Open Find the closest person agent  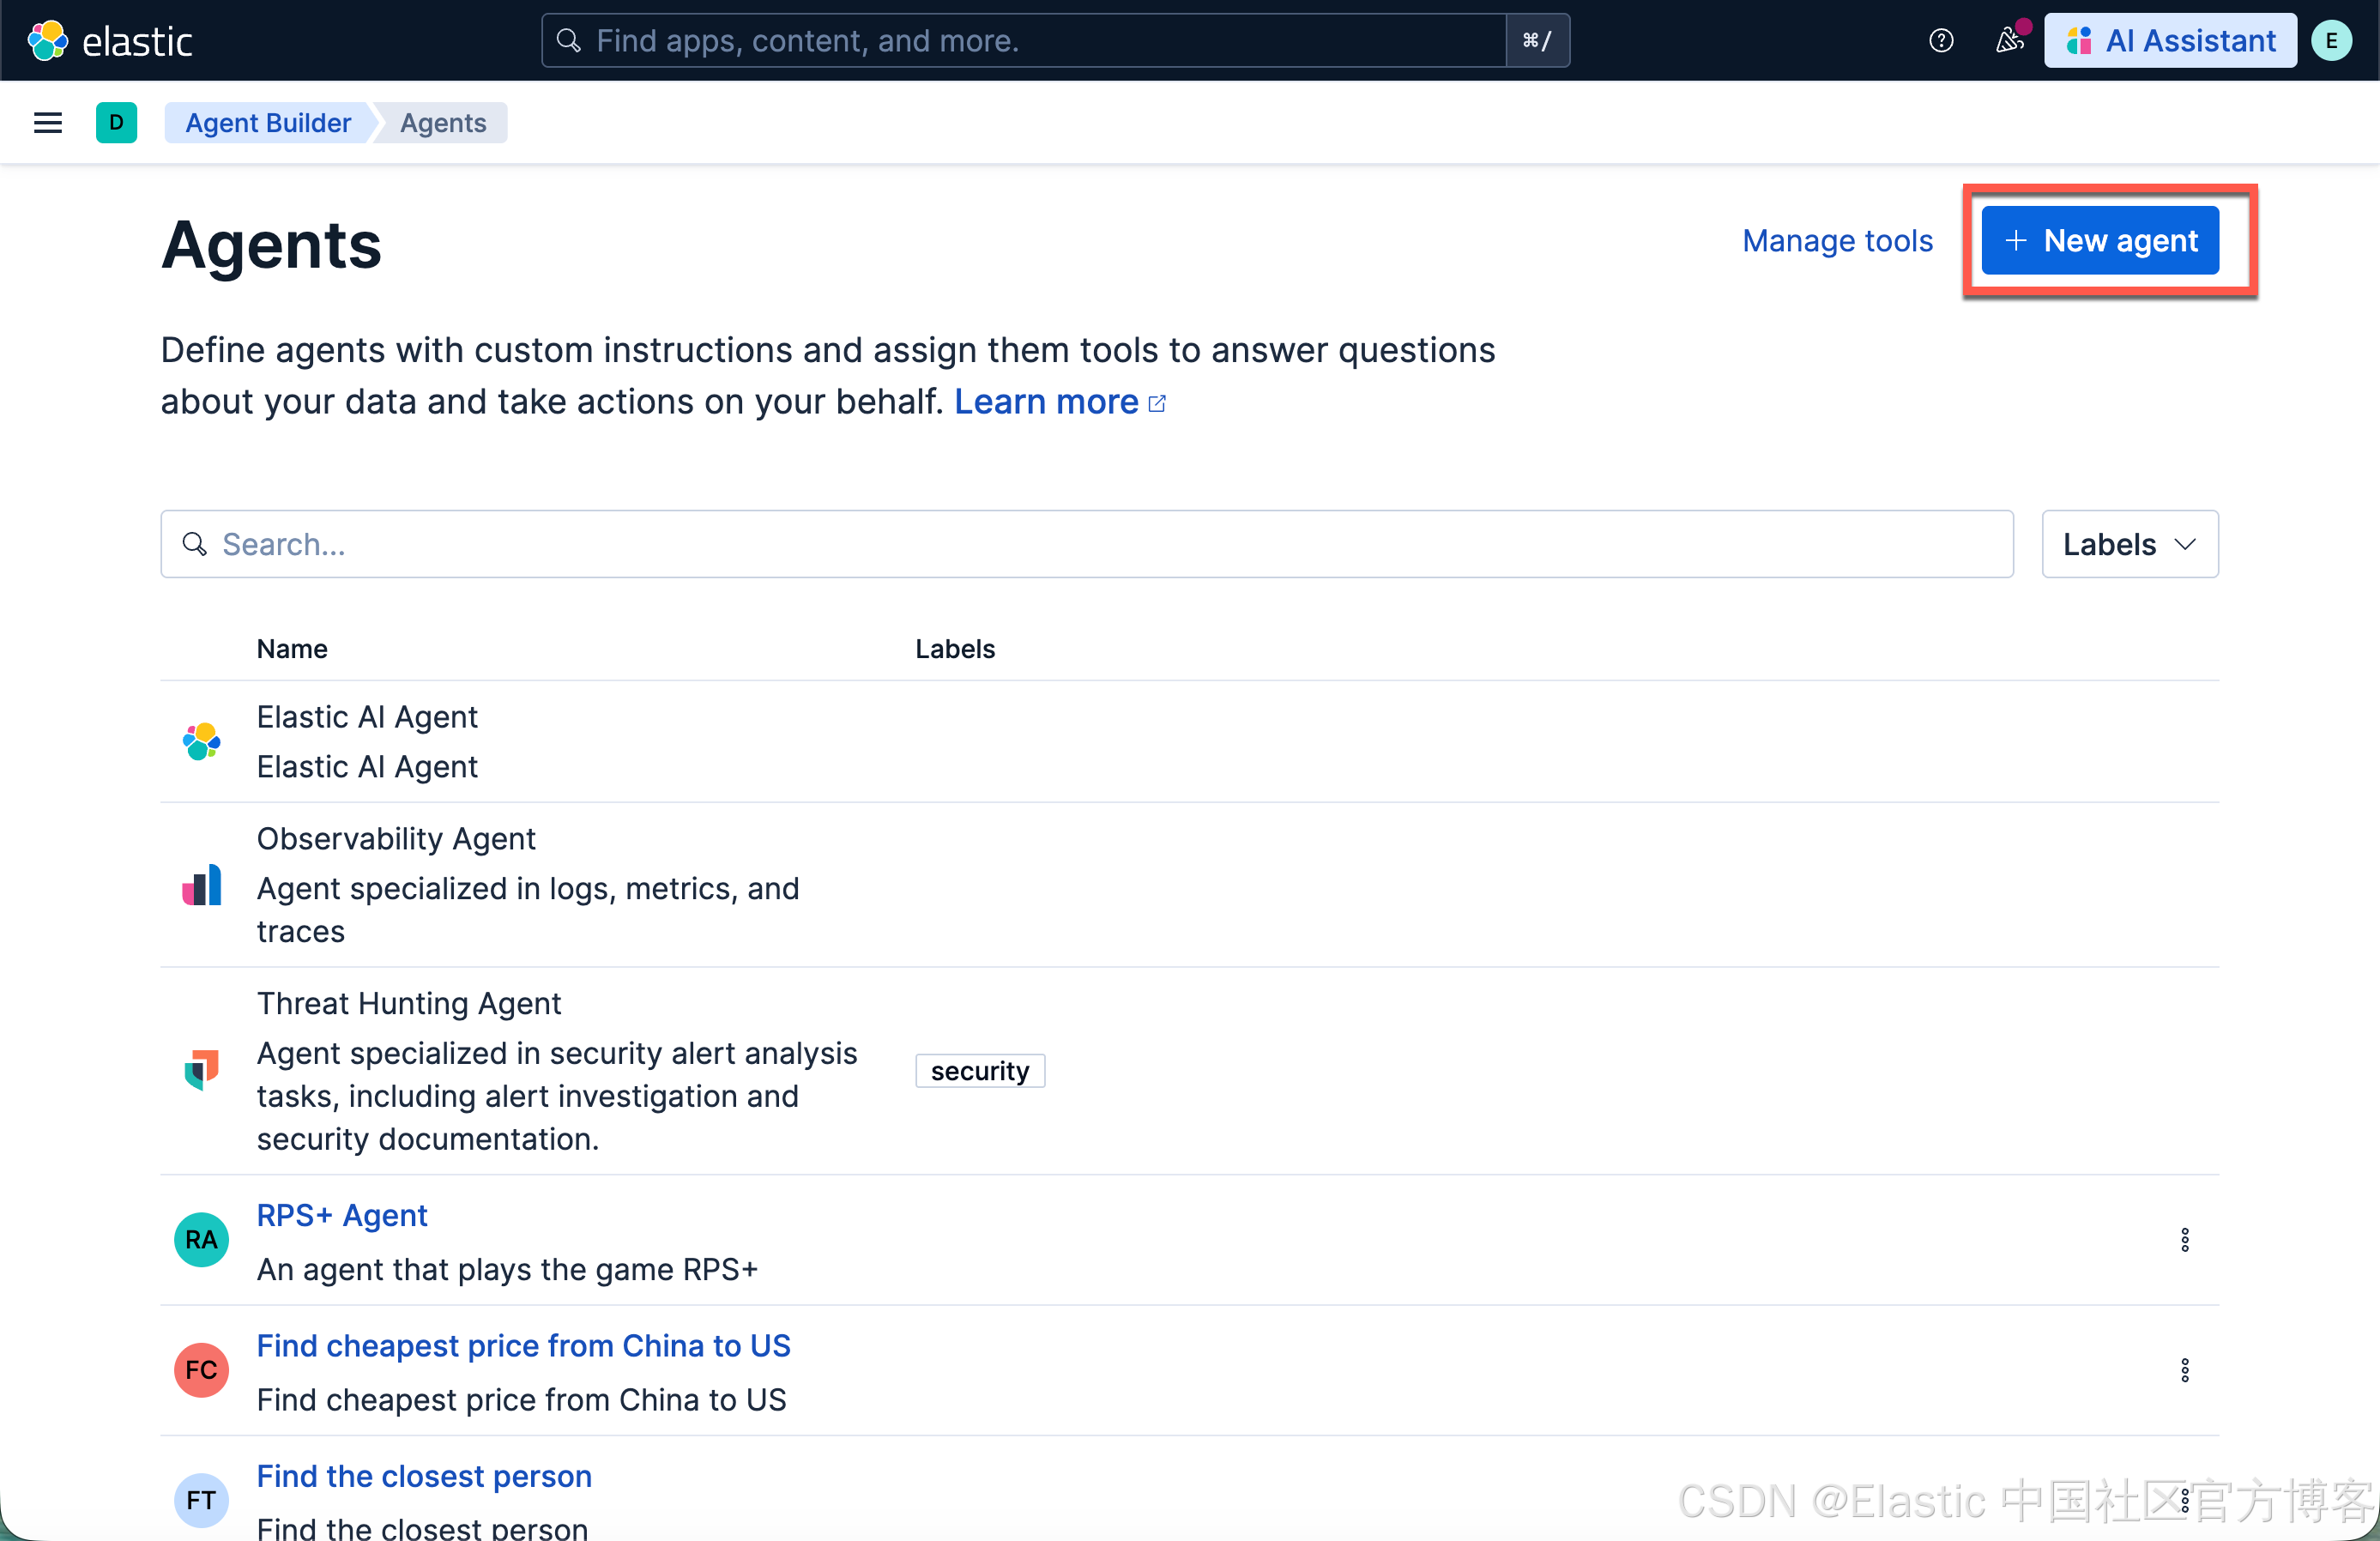click(424, 1476)
